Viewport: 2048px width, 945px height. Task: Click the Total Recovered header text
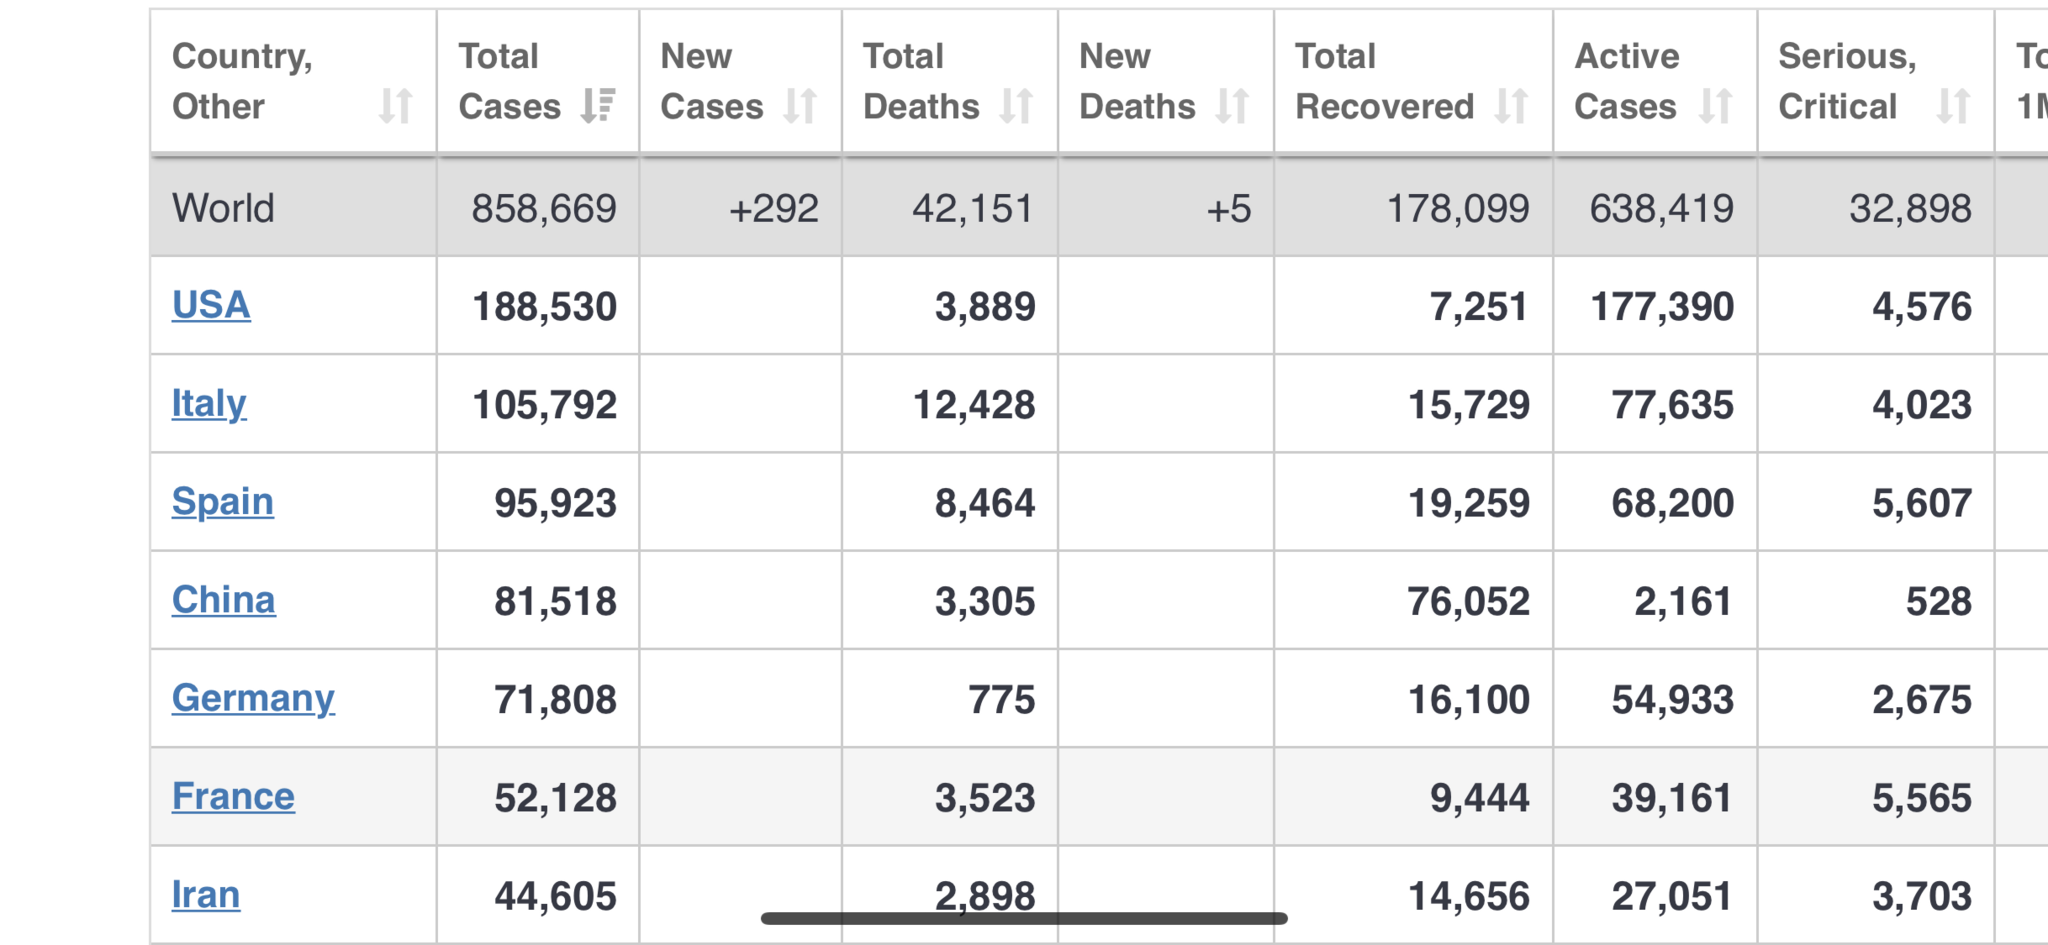pos(1384,81)
